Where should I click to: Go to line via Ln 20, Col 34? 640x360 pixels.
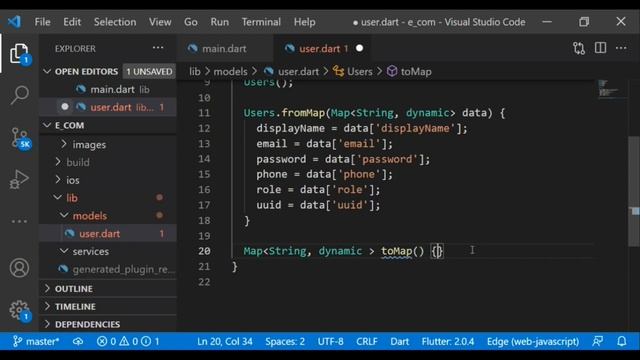click(x=224, y=341)
